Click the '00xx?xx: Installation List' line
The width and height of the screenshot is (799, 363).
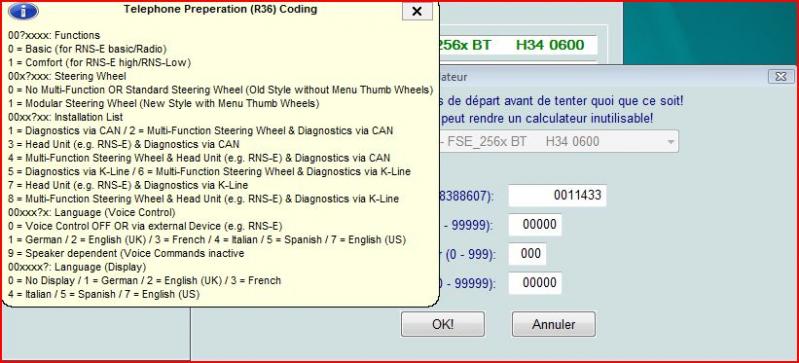point(65,117)
